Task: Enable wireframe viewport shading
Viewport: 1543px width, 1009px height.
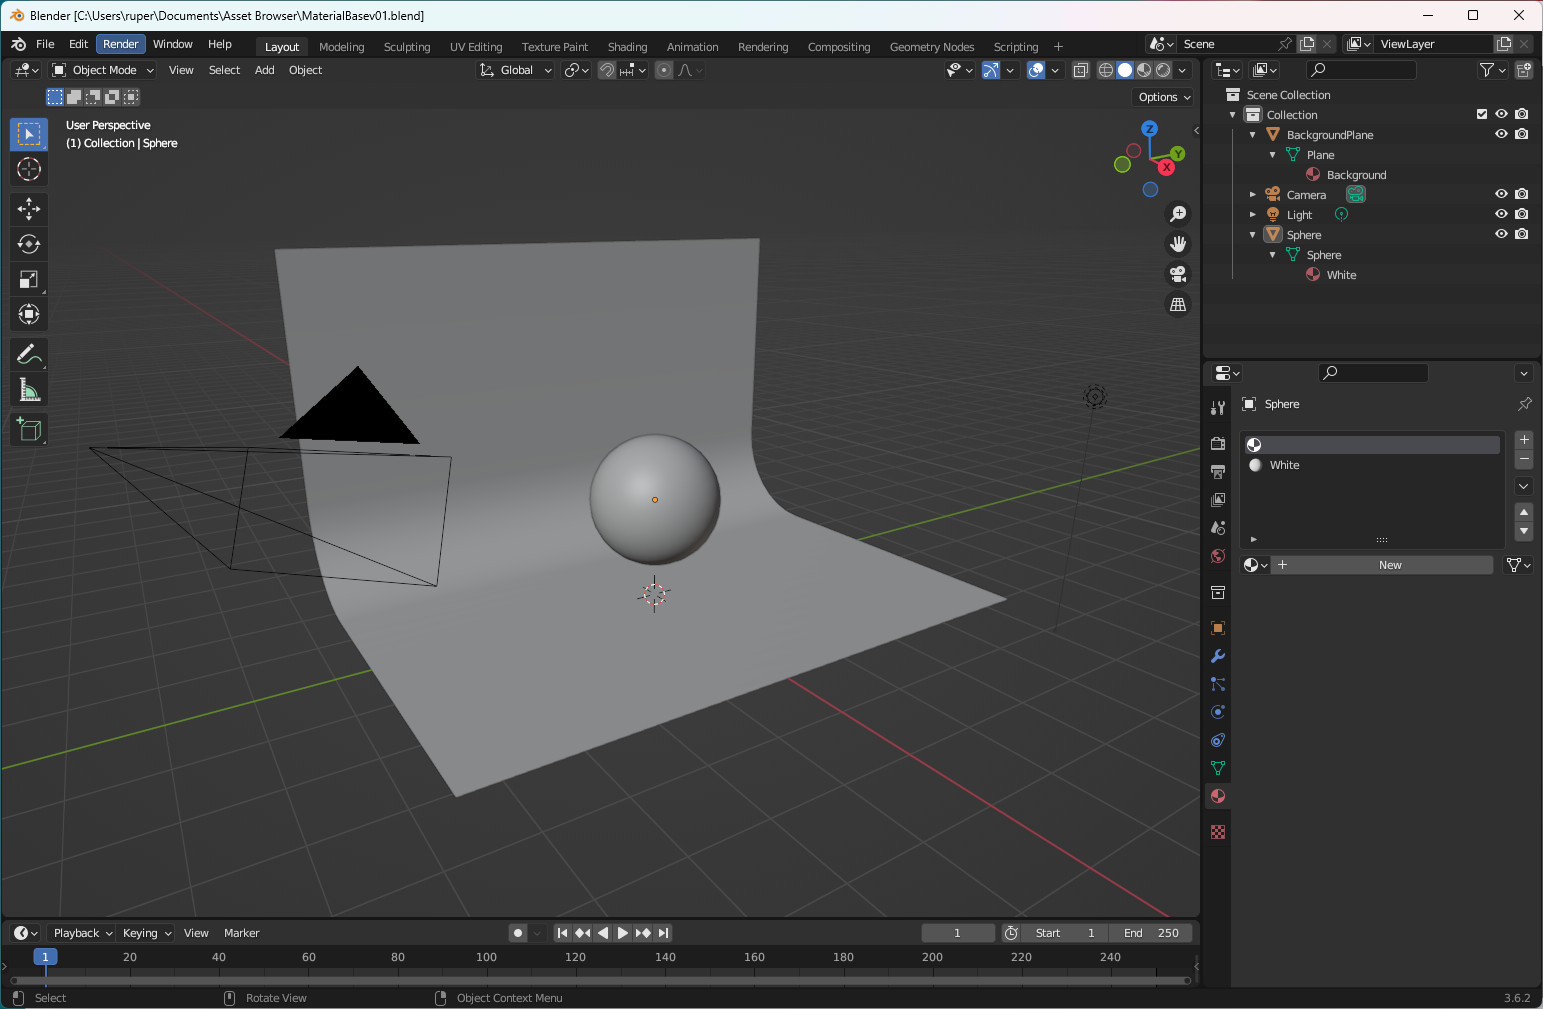Action: click(x=1106, y=70)
